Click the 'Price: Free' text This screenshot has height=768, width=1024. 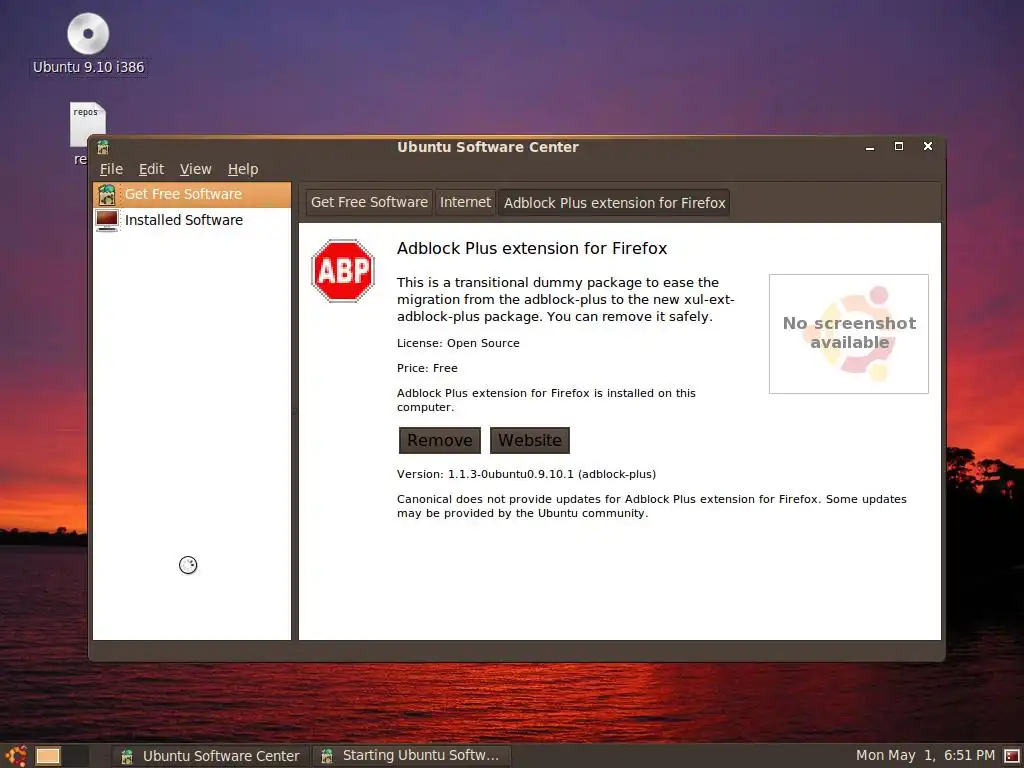(427, 368)
